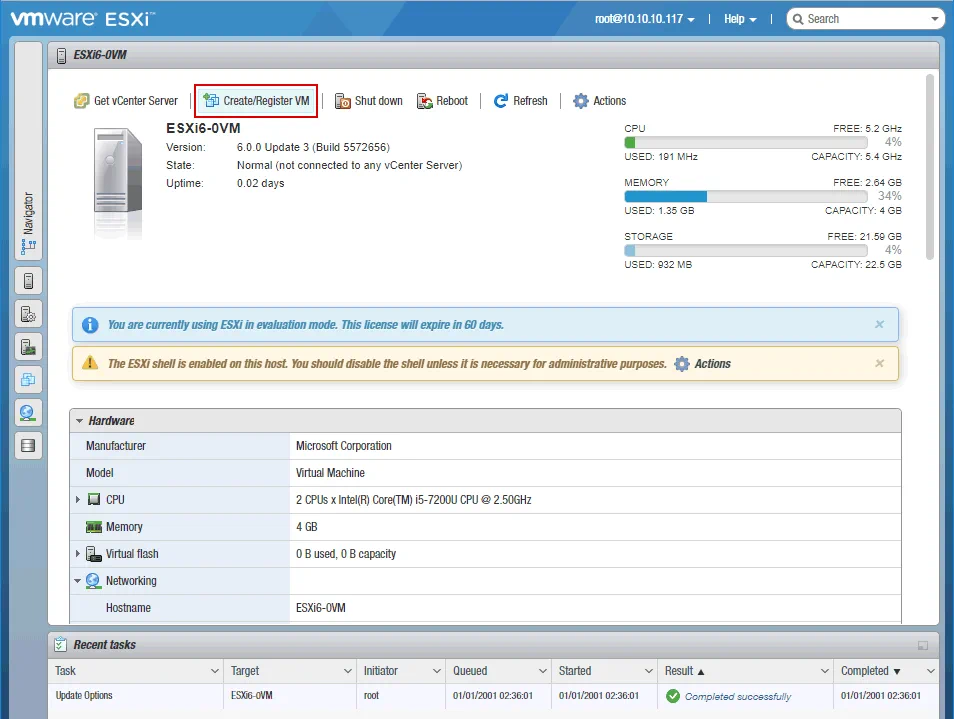This screenshot has height=719, width=954.
Task: Dismiss the evaluation mode notice
Action: 879,325
